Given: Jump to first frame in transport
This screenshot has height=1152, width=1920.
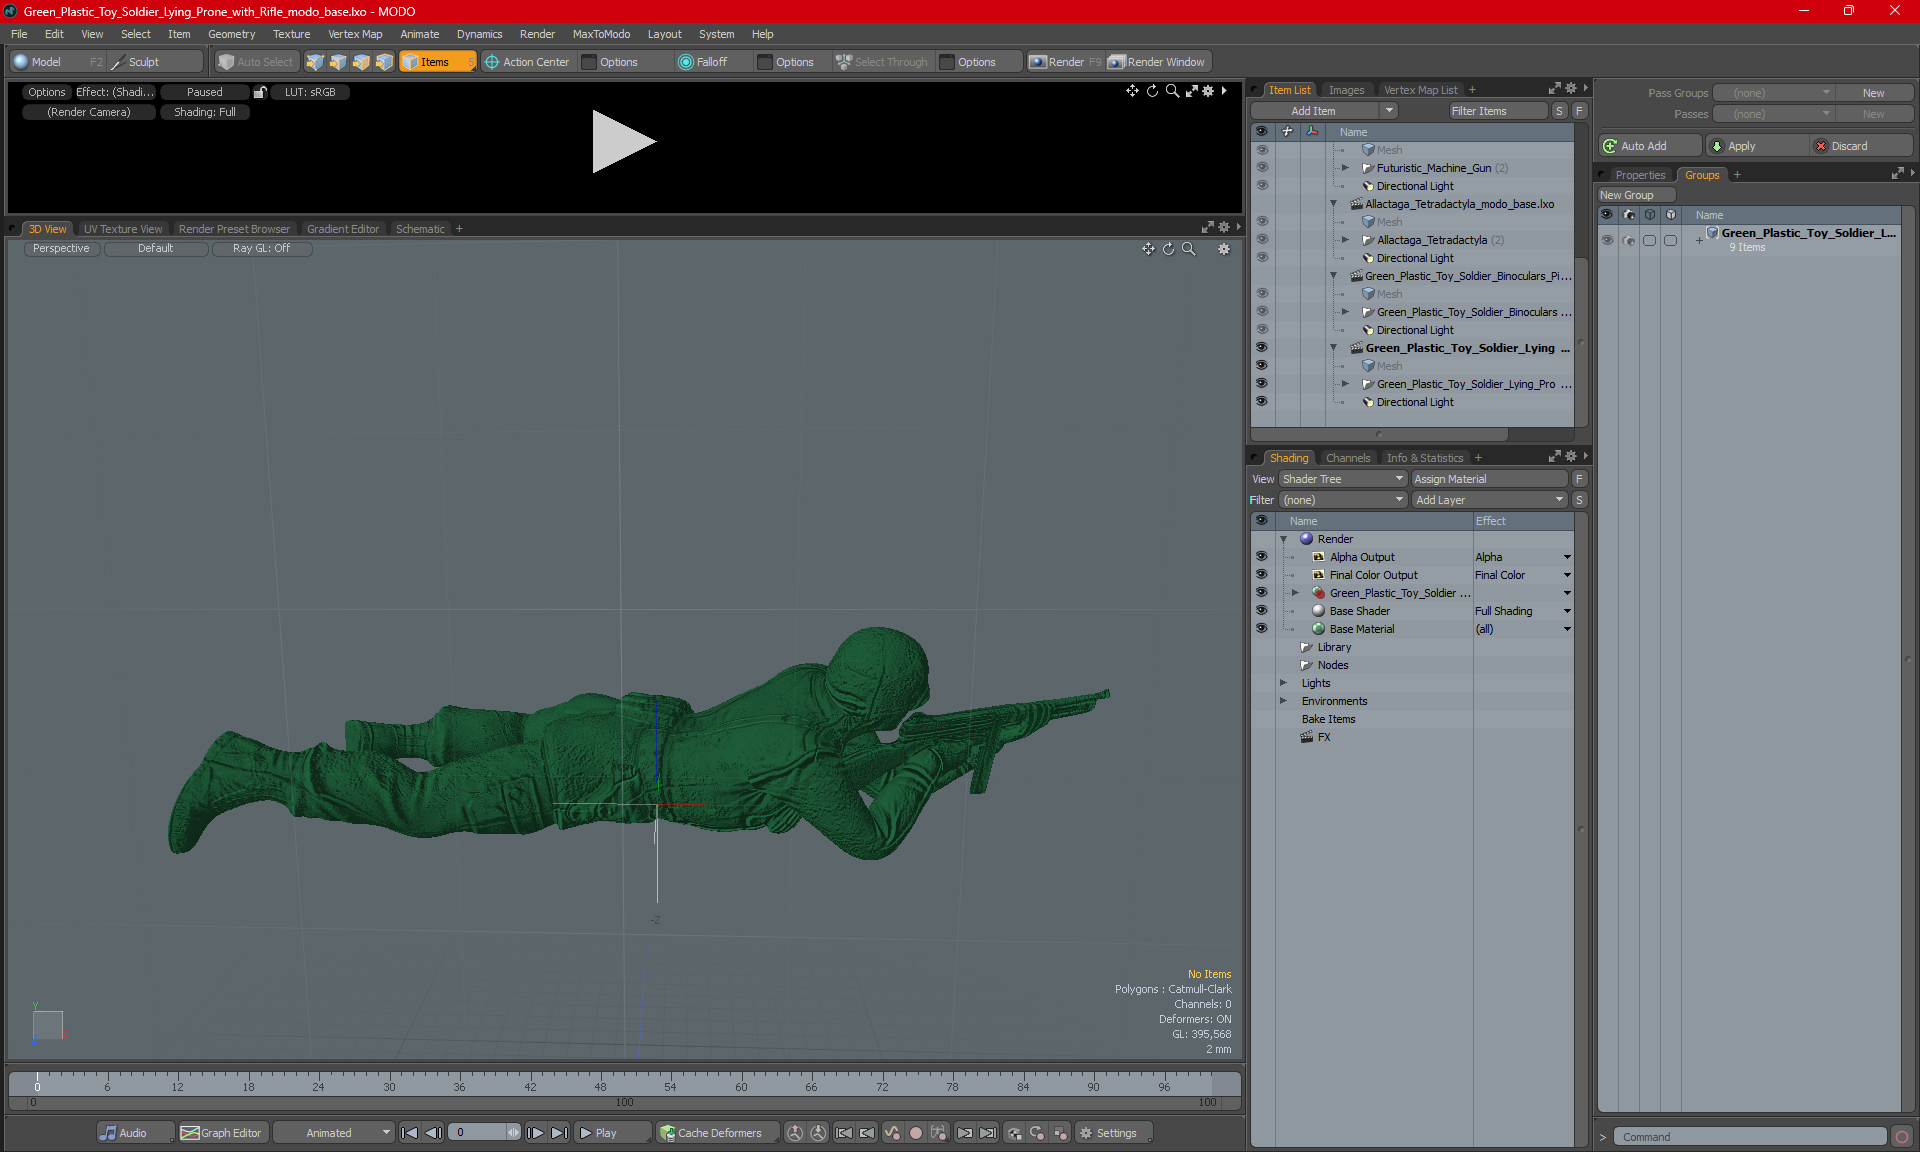Looking at the screenshot, I should pyautogui.click(x=409, y=1133).
